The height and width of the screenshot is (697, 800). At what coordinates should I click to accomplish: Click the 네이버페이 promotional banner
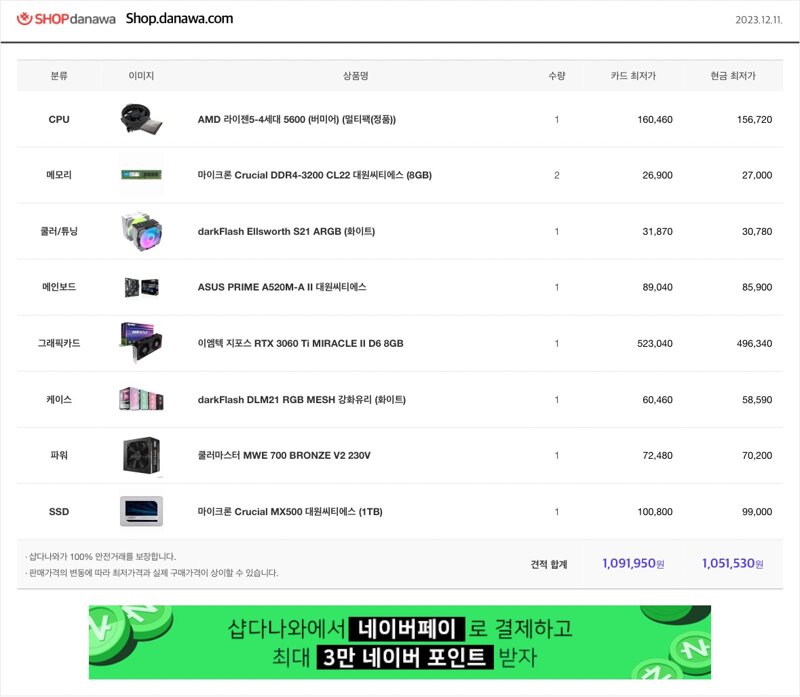(400, 642)
